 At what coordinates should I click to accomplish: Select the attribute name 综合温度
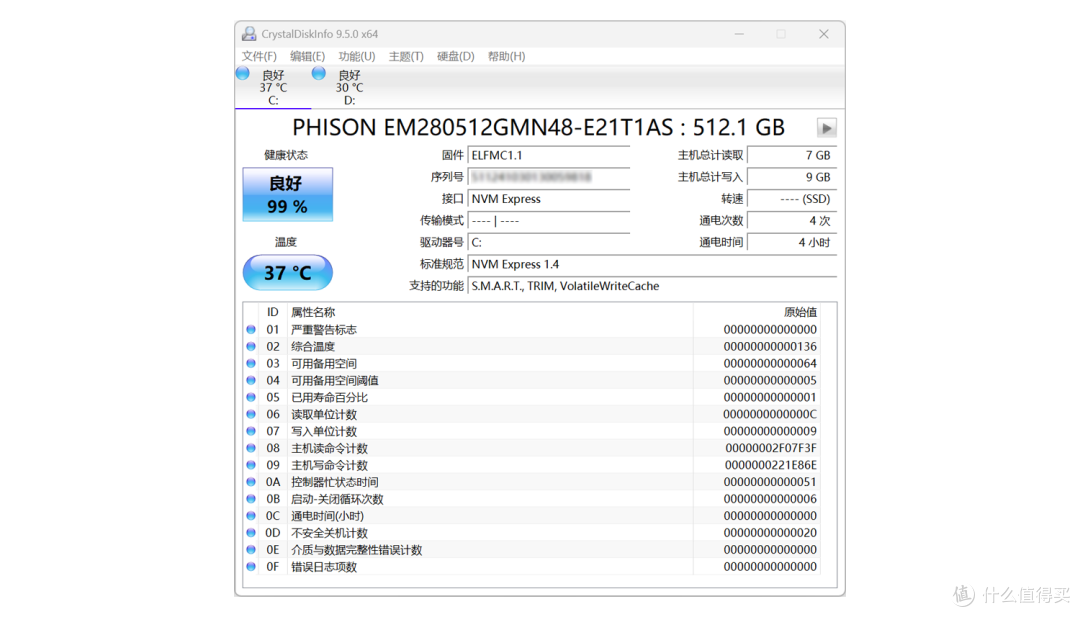[313, 346]
